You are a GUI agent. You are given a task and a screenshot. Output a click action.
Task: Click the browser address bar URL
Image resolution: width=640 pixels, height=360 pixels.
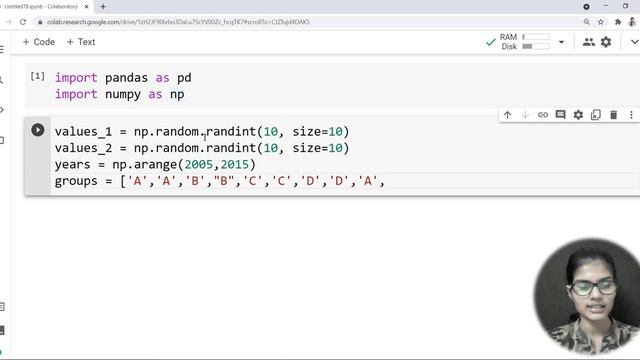[178, 22]
